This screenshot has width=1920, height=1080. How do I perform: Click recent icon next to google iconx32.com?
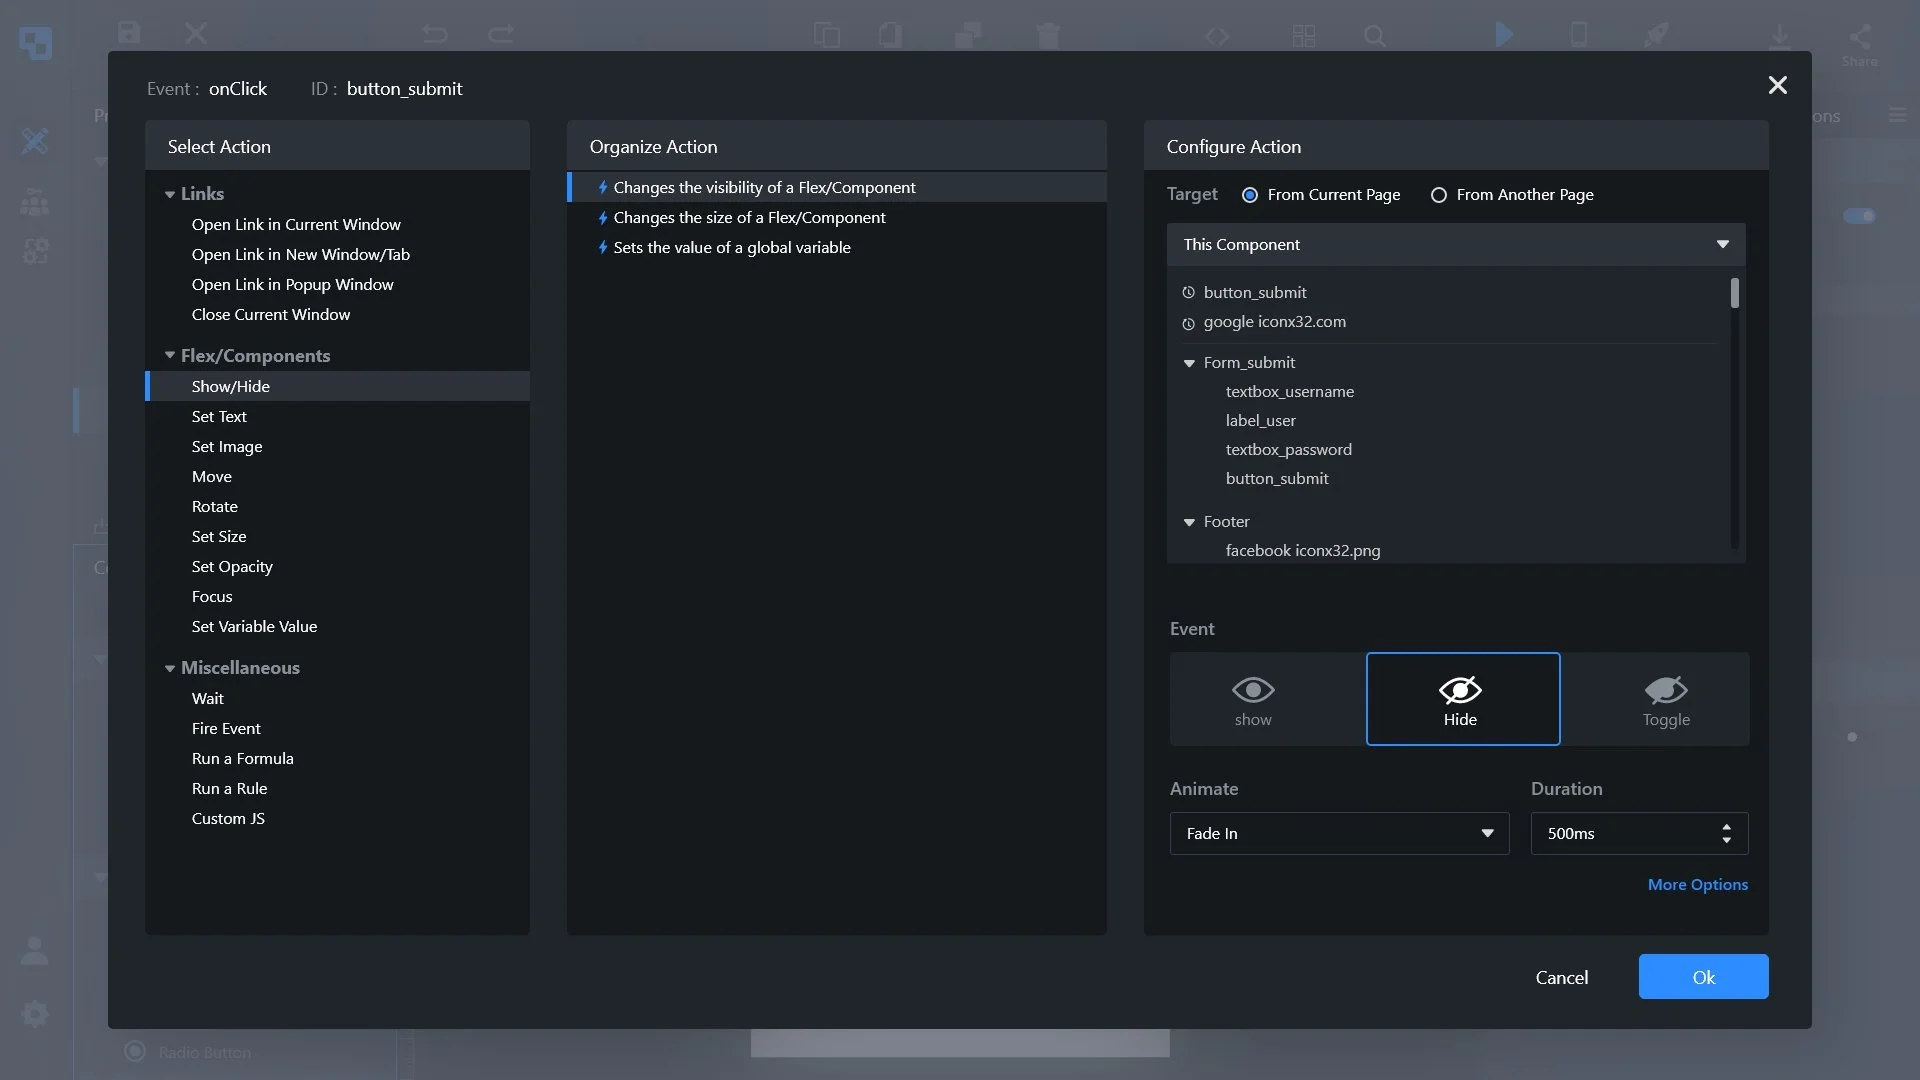1188,323
